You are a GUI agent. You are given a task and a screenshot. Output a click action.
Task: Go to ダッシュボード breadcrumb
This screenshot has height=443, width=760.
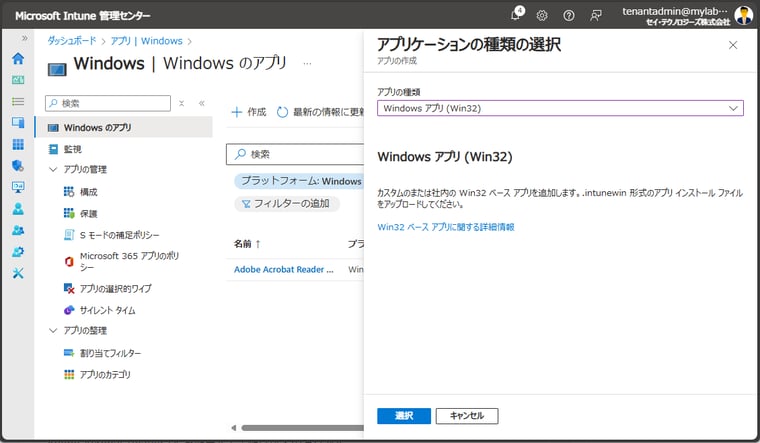(x=72, y=41)
